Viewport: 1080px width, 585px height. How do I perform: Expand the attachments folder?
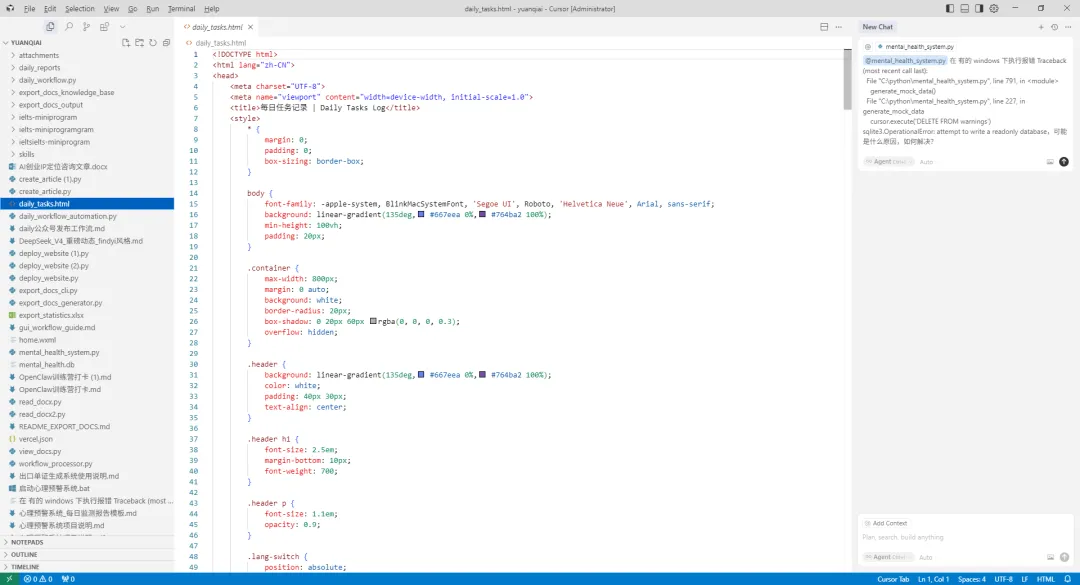coord(39,55)
